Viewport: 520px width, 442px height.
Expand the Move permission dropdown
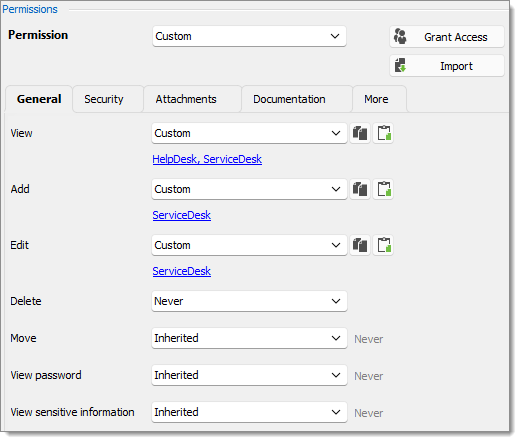tap(249, 338)
